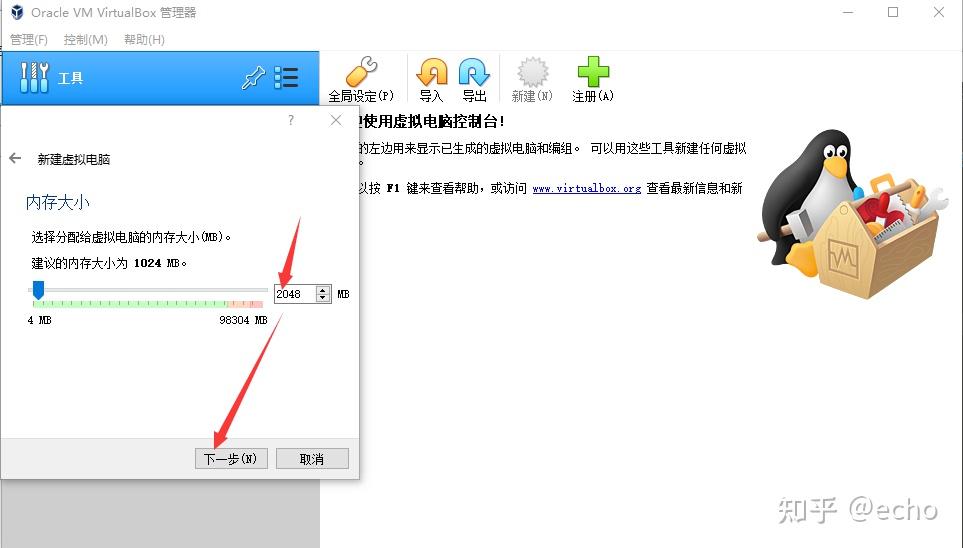Close the VirtualBox manager window
Screen dimensions: 963x548
point(938,12)
